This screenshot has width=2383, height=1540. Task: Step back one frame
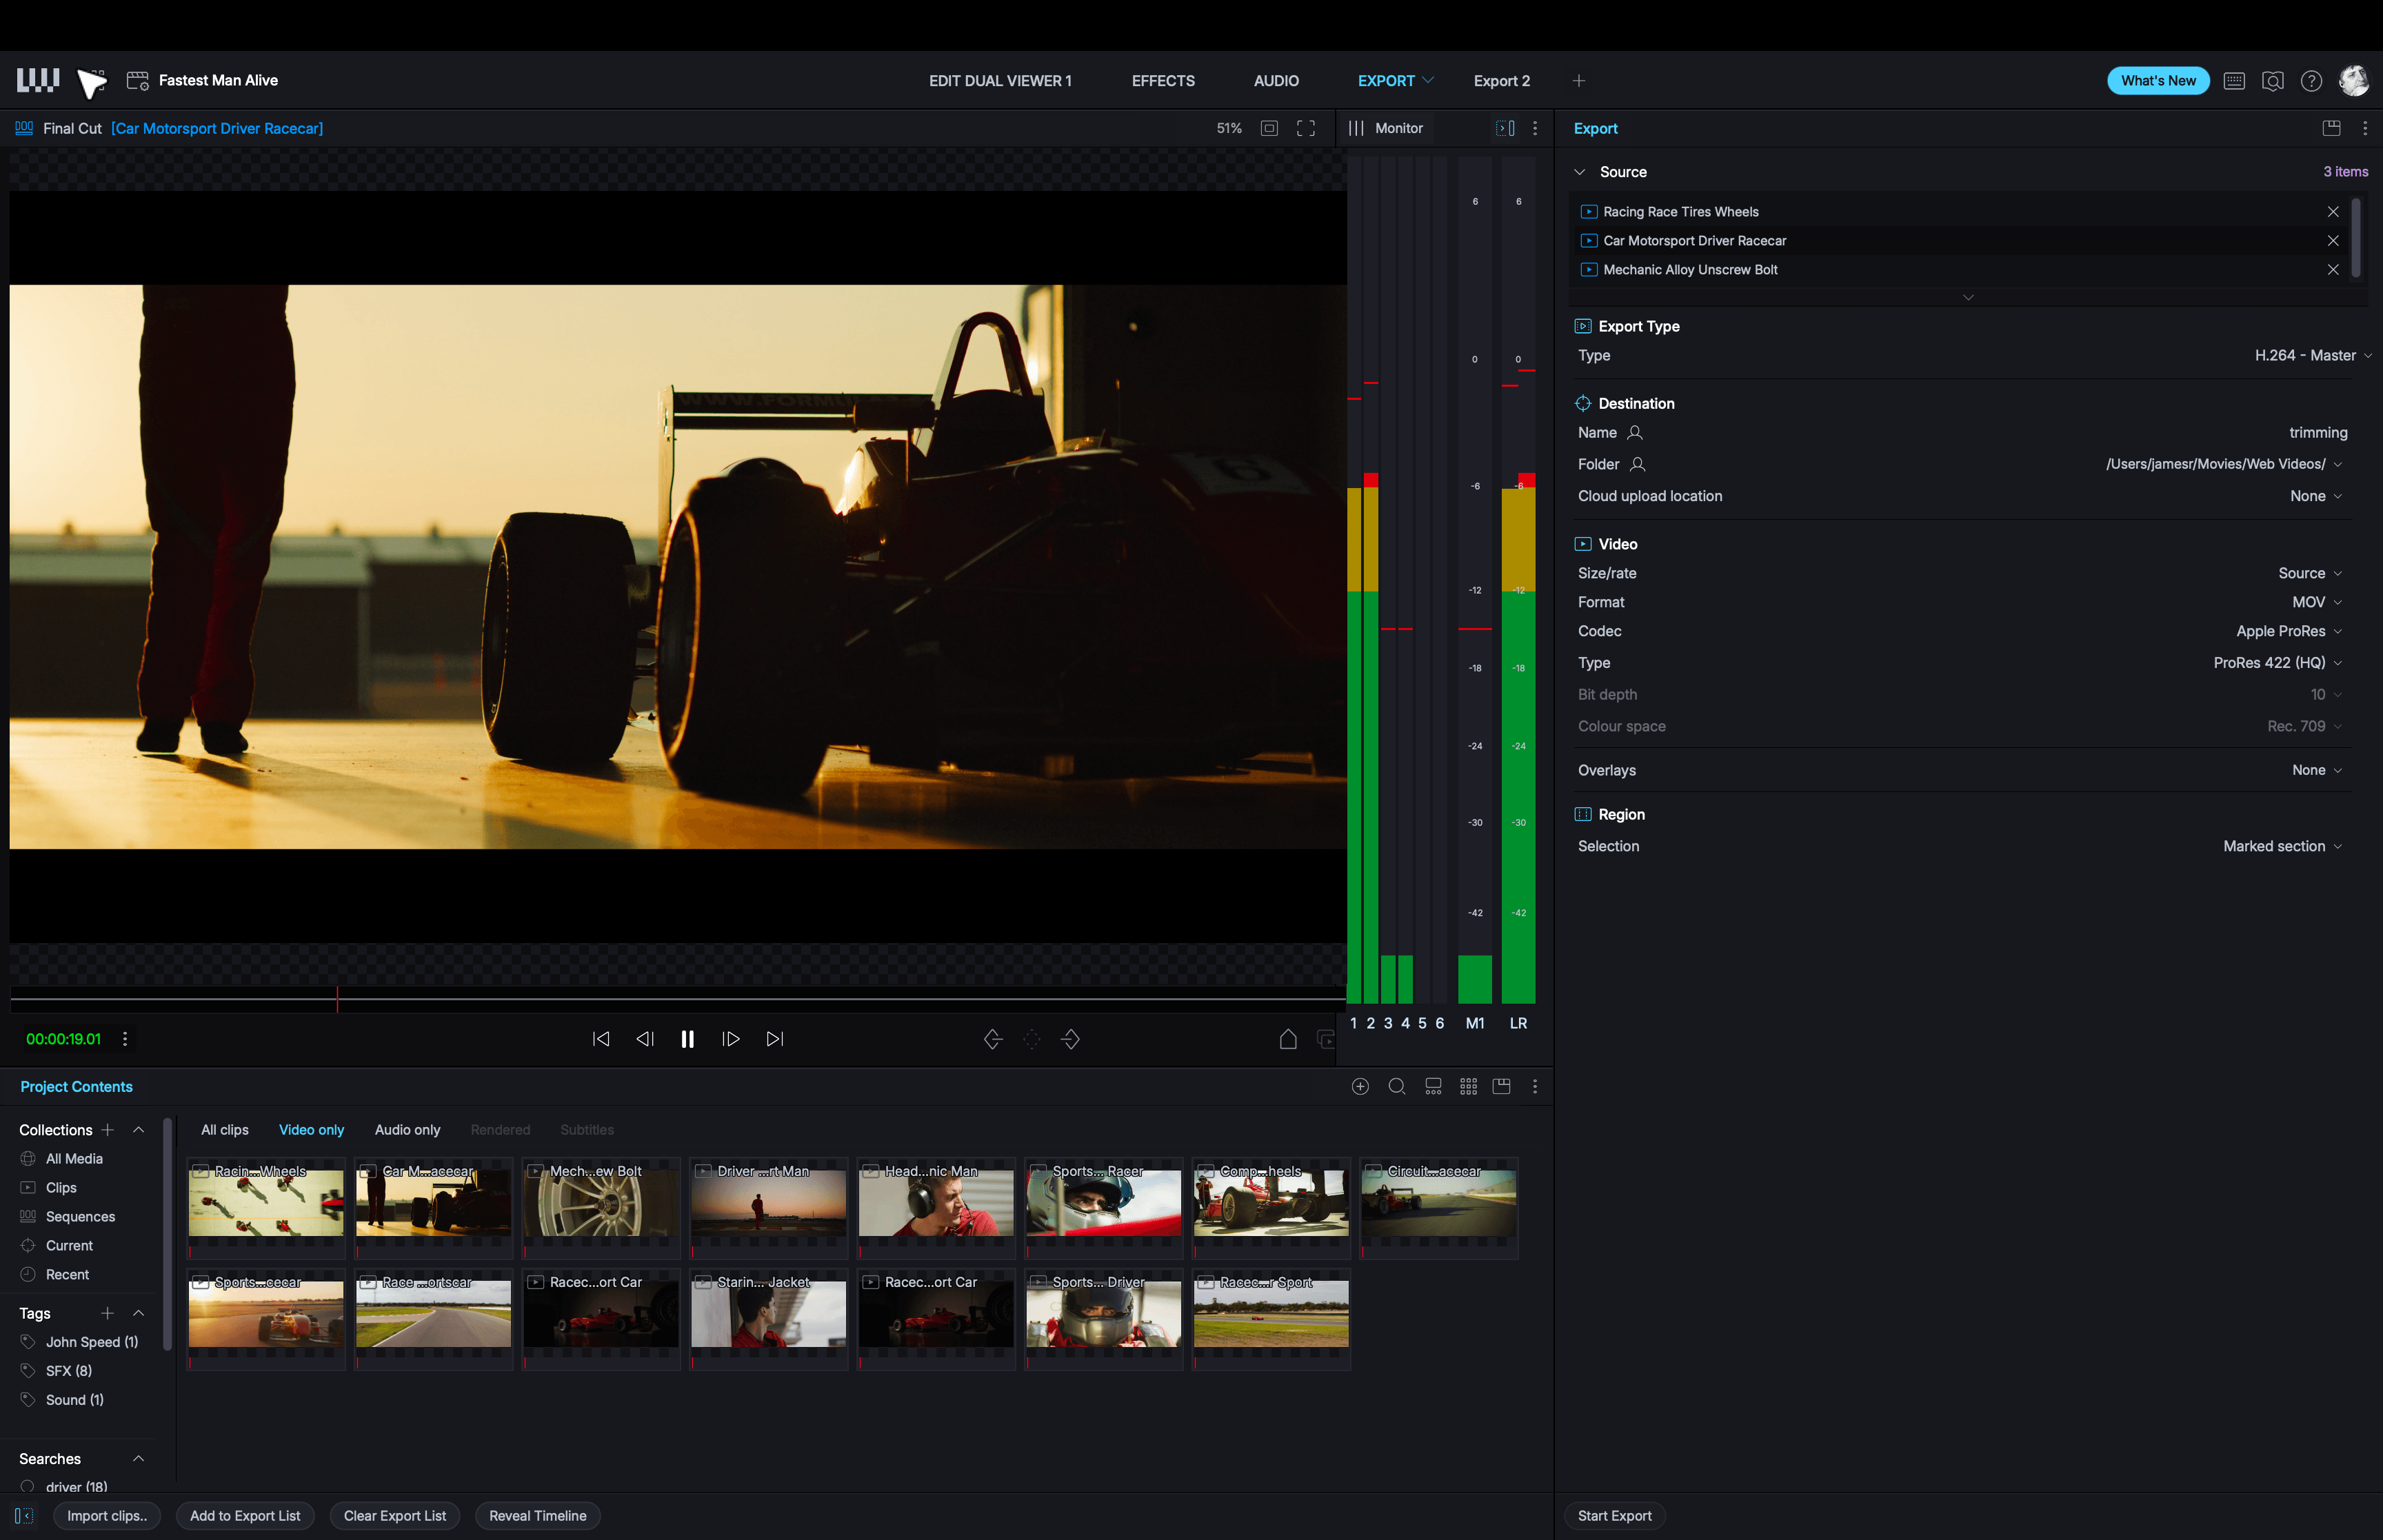point(645,1039)
